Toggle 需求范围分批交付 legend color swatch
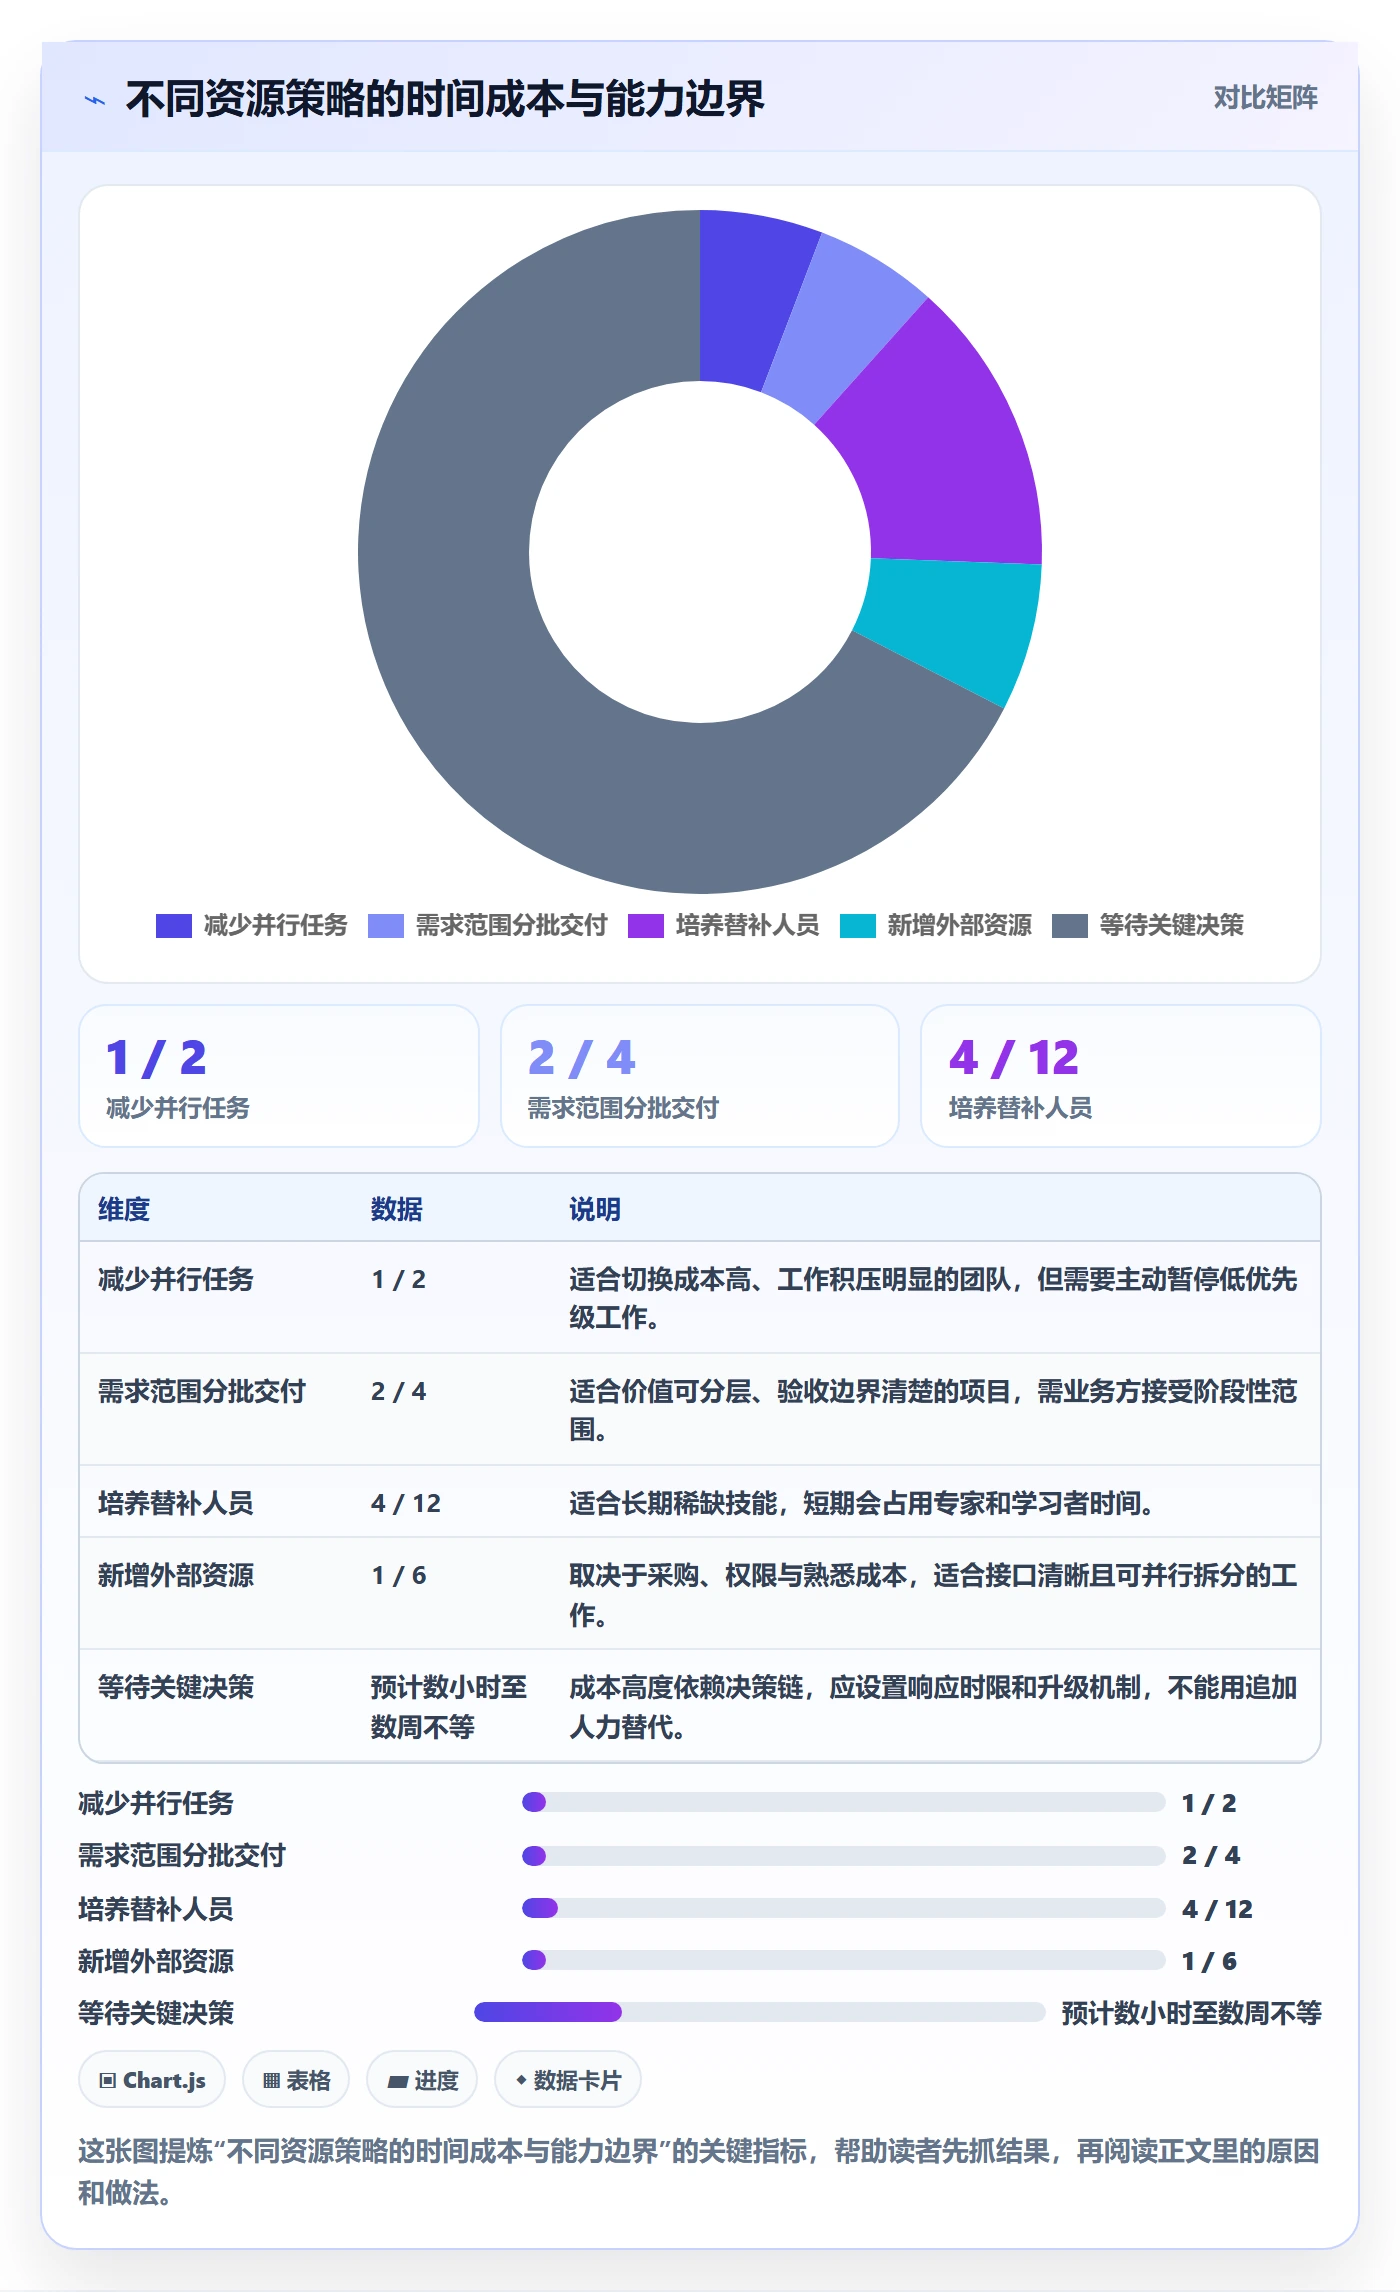1400x2292 pixels. coord(385,926)
